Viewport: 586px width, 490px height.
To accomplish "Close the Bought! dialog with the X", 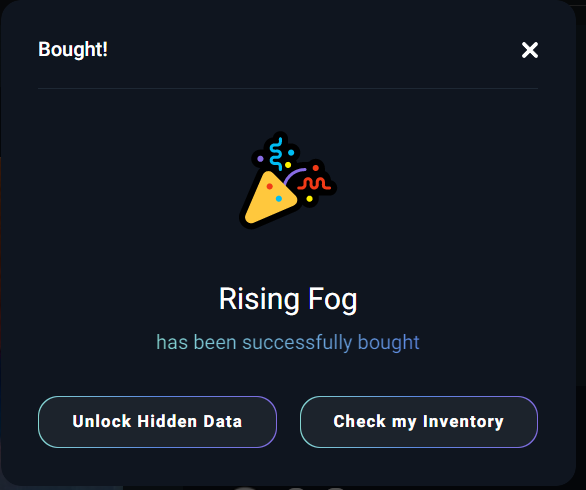I will point(530,50).
